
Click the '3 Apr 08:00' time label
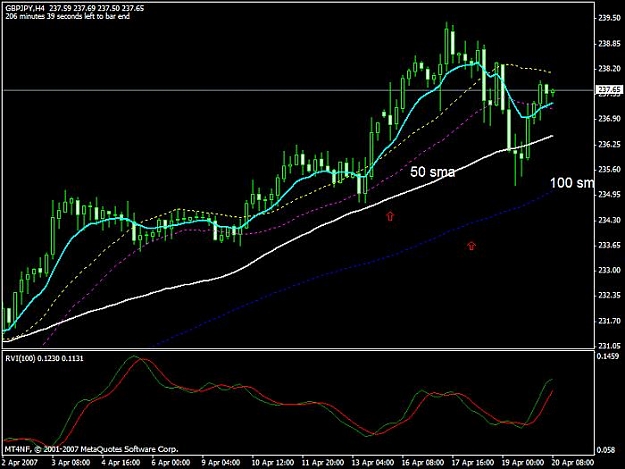(70, 463)
